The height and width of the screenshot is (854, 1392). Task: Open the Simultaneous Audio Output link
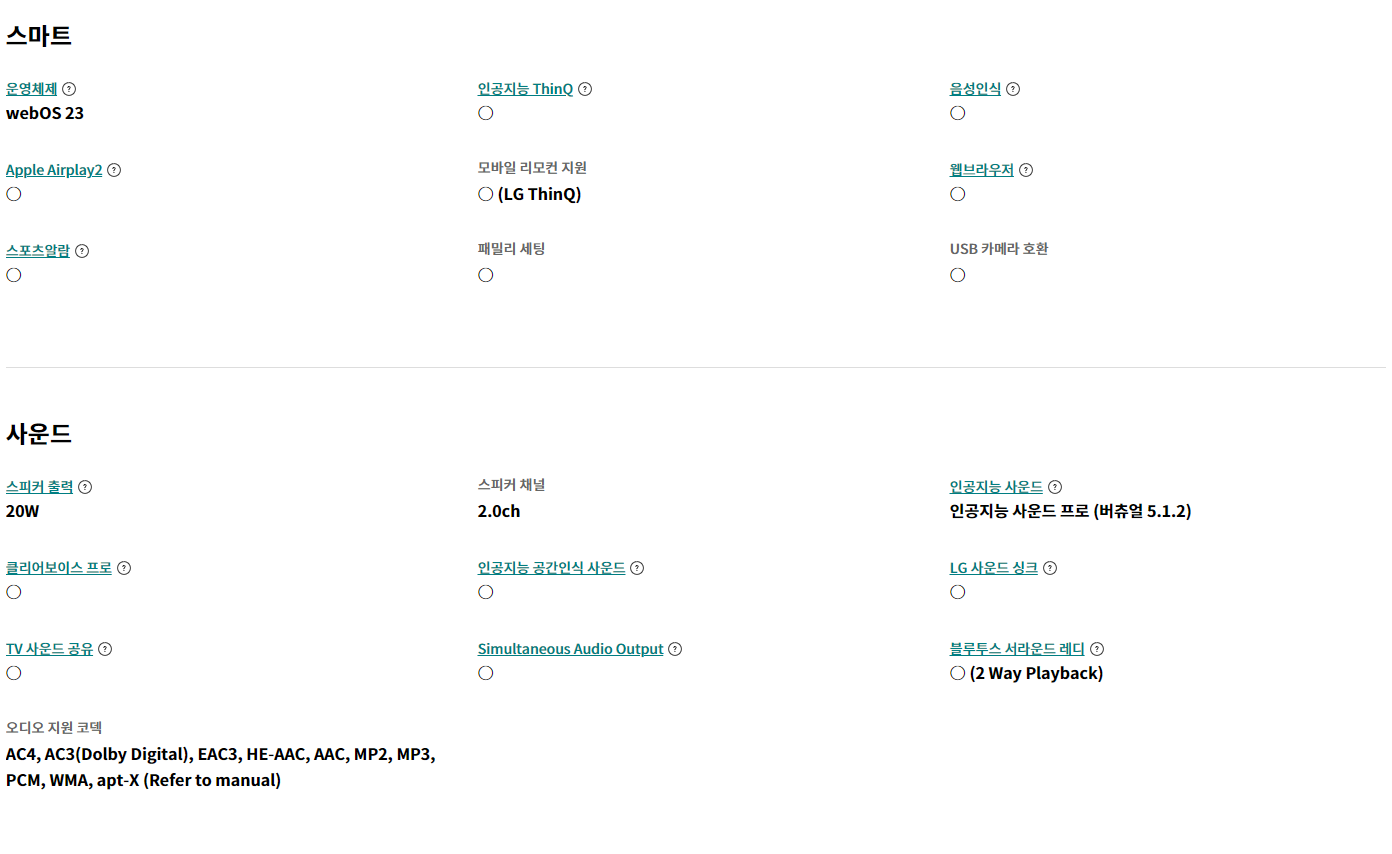pyautogui.click(x=570, y=649)
